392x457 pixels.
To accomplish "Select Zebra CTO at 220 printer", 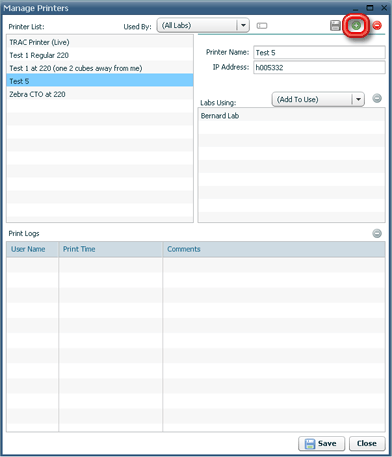I will point(100,94).
